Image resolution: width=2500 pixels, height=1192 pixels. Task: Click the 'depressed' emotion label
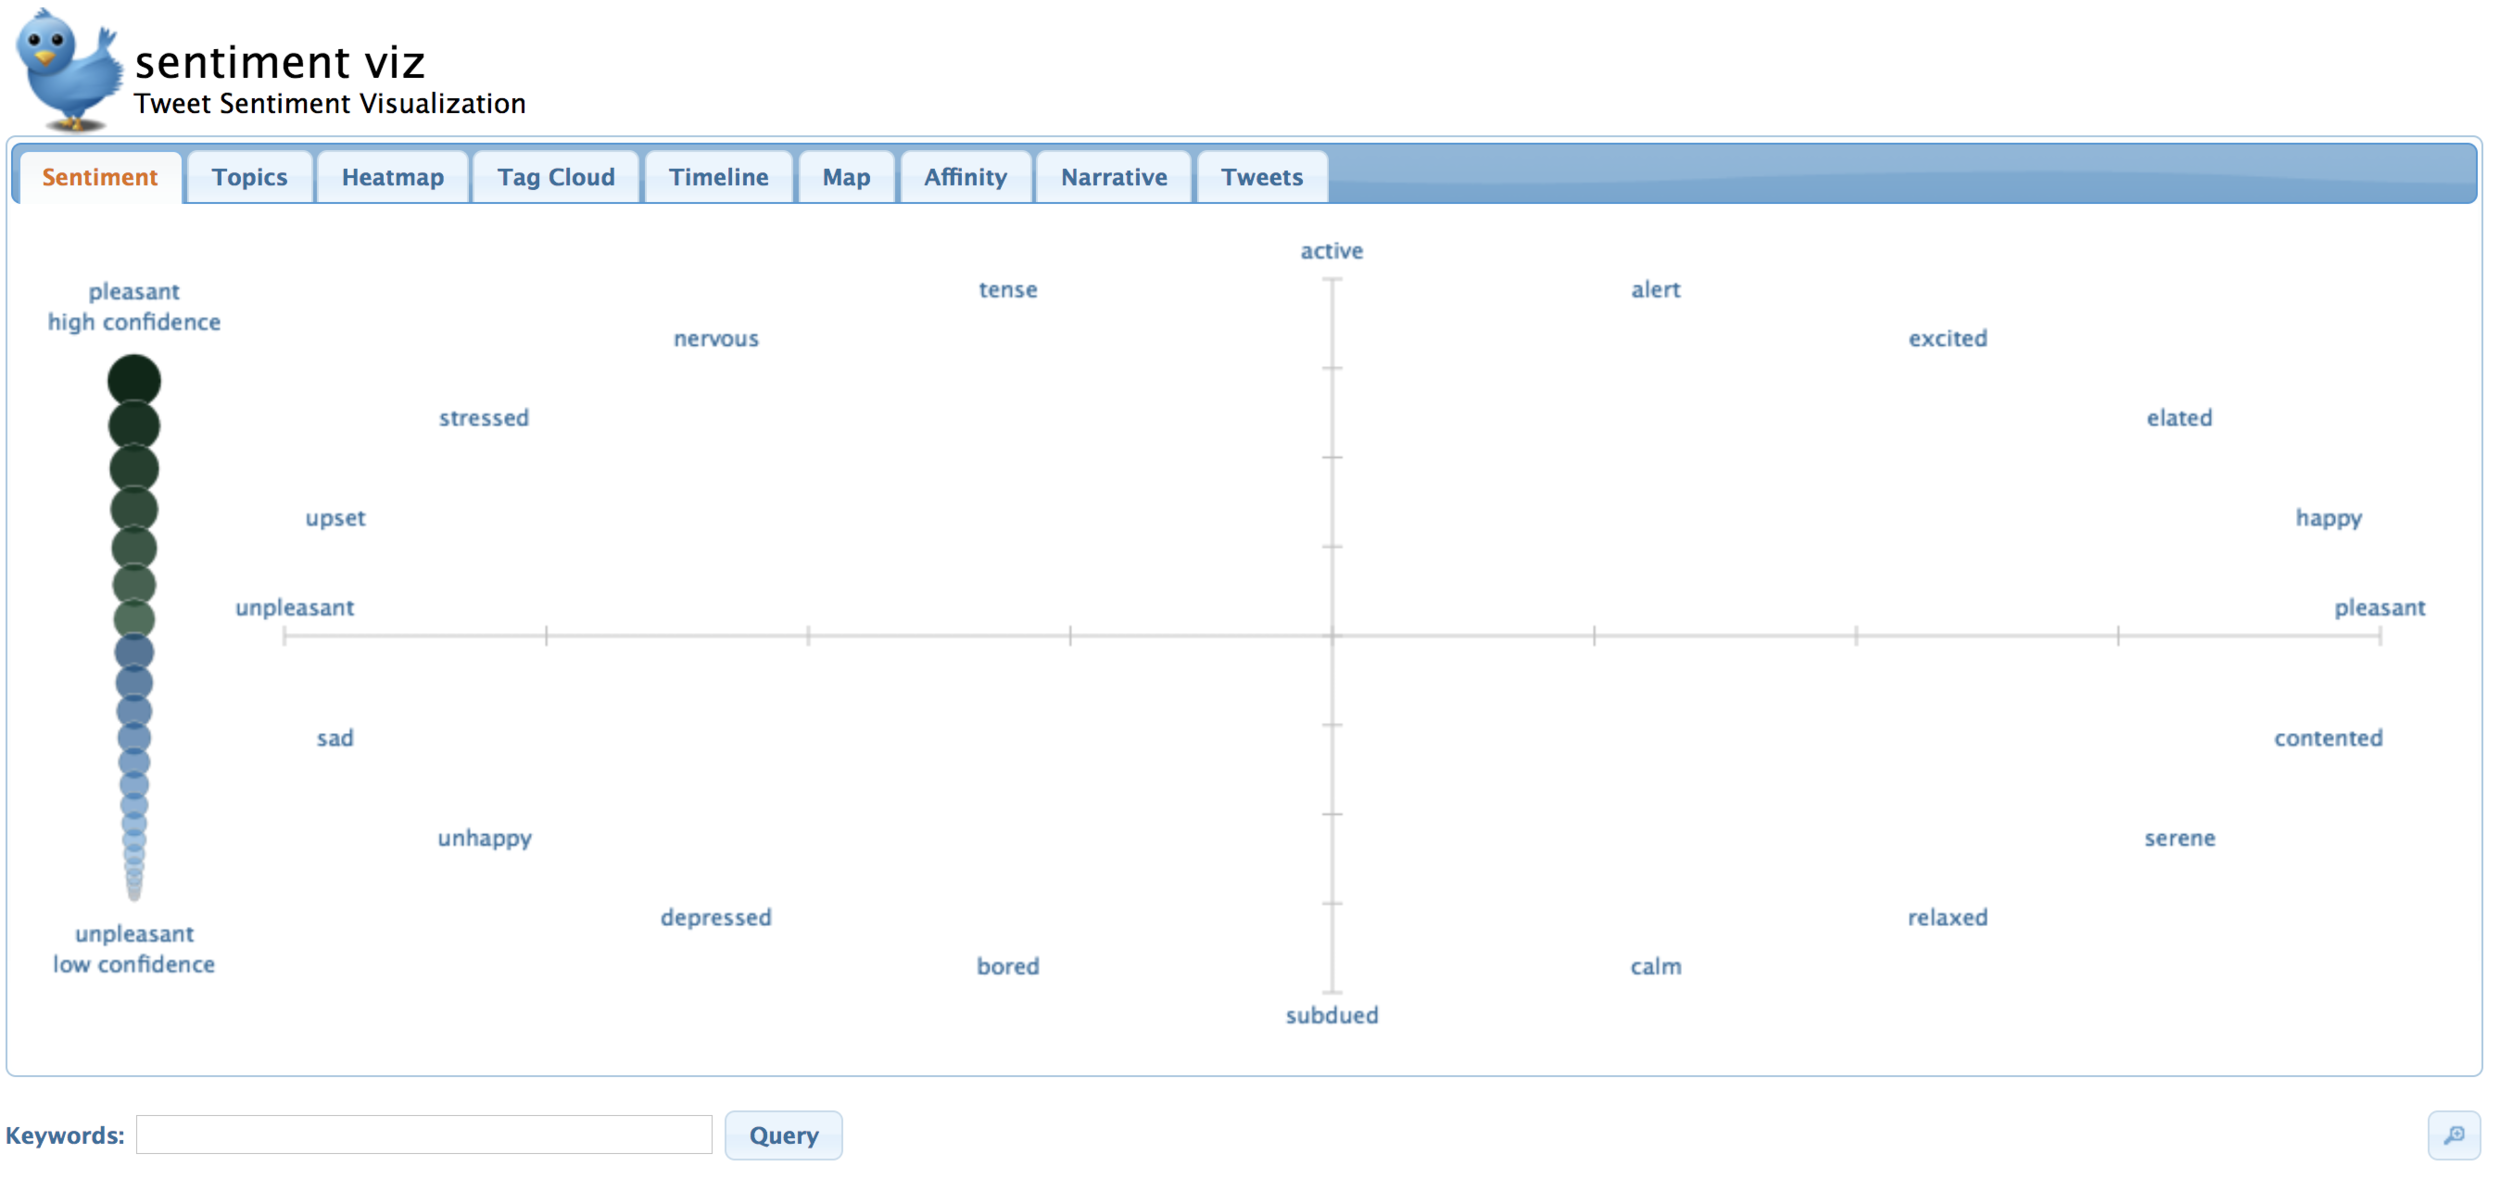pyautogui.click(x=716, y=917)
